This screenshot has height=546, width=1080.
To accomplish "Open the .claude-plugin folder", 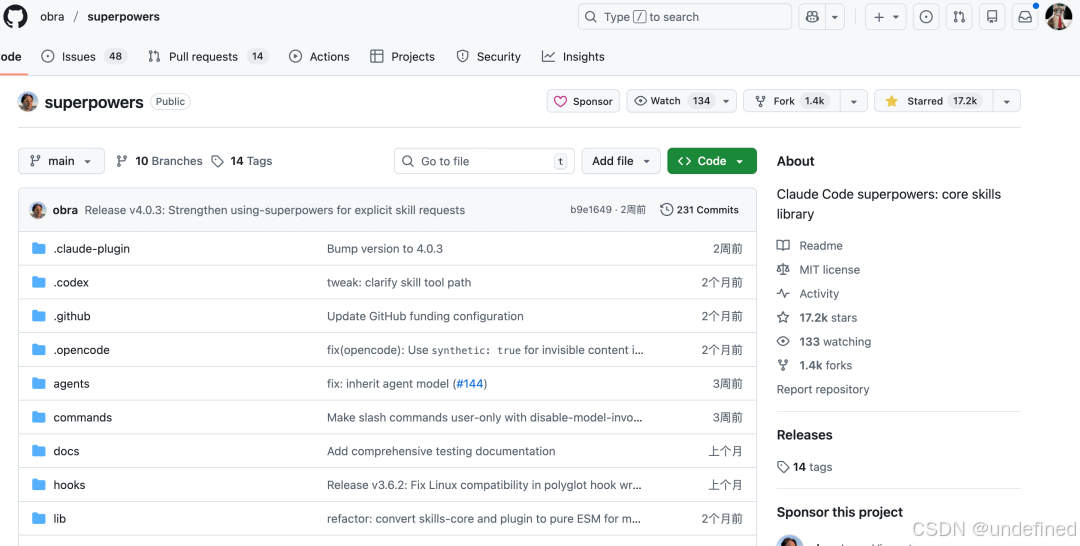I will pyautogui.click(x=92, y=249).
